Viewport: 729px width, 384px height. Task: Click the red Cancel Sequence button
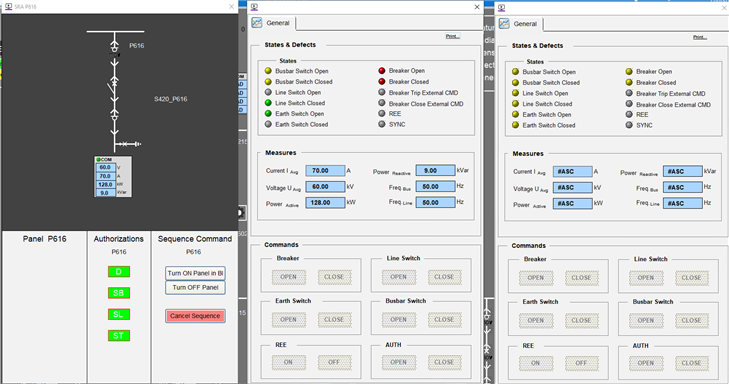pyautogui.click(x=195, y=316)
